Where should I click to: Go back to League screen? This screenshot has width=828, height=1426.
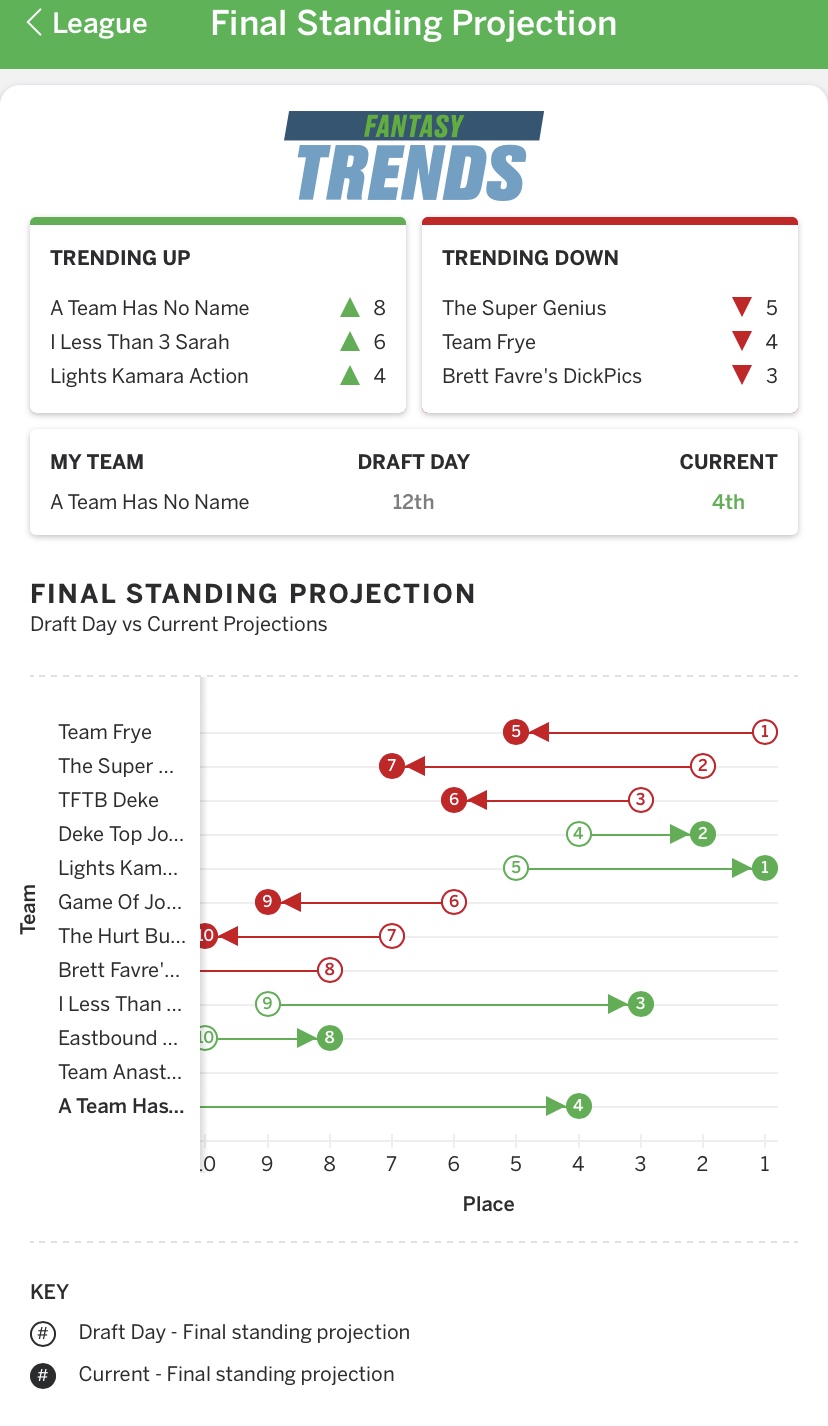pos(86,24)
